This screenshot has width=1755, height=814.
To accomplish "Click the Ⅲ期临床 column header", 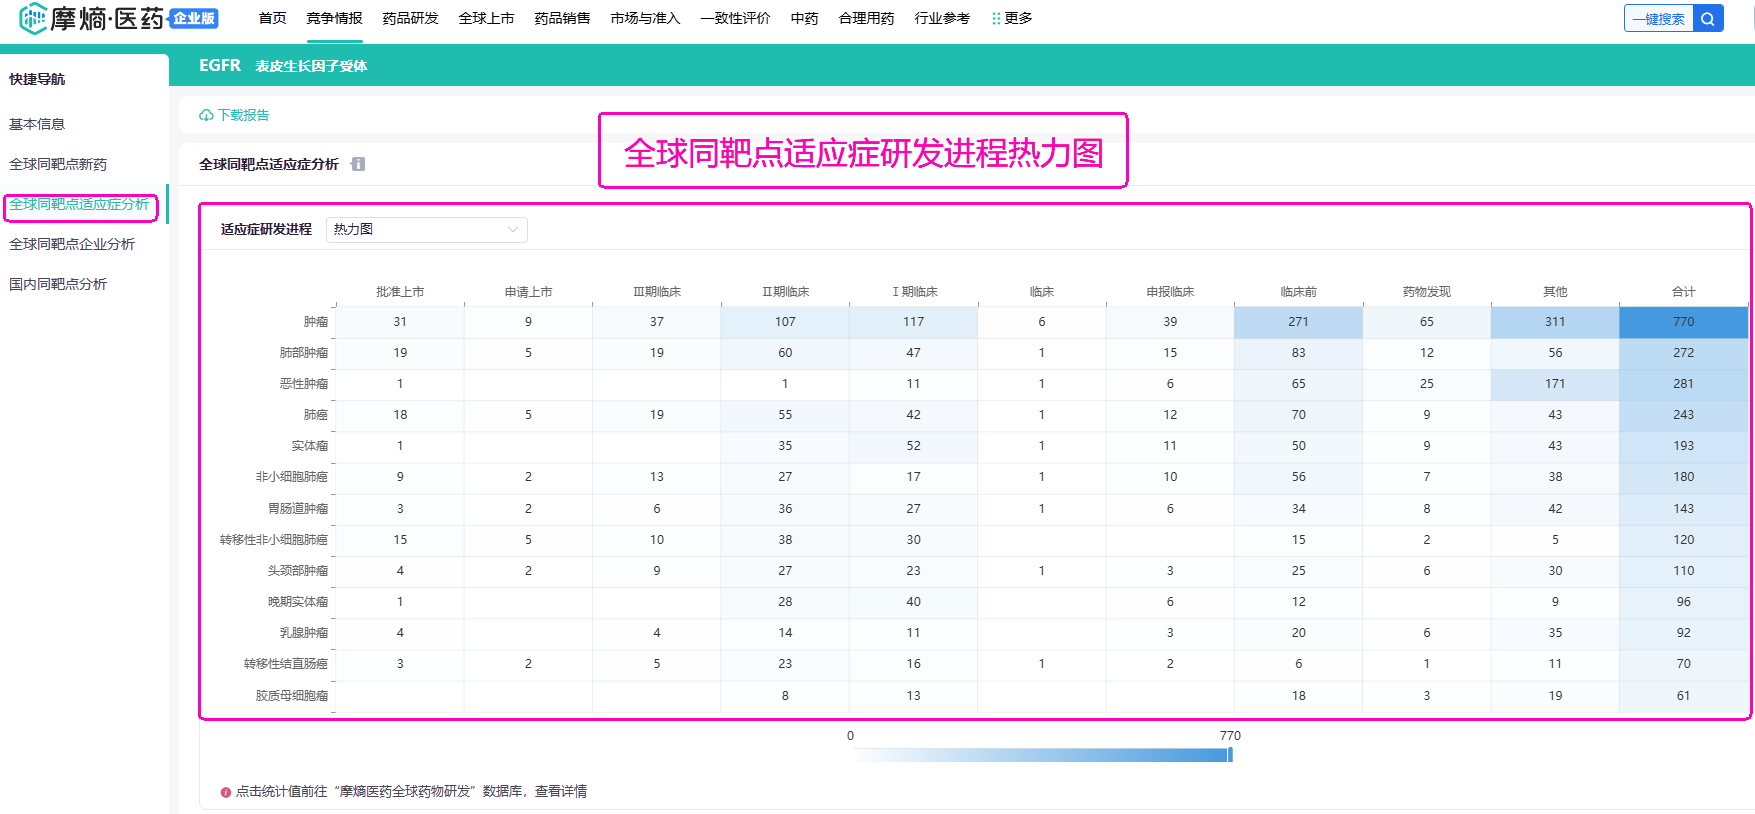I will click(x=657, y=292).
